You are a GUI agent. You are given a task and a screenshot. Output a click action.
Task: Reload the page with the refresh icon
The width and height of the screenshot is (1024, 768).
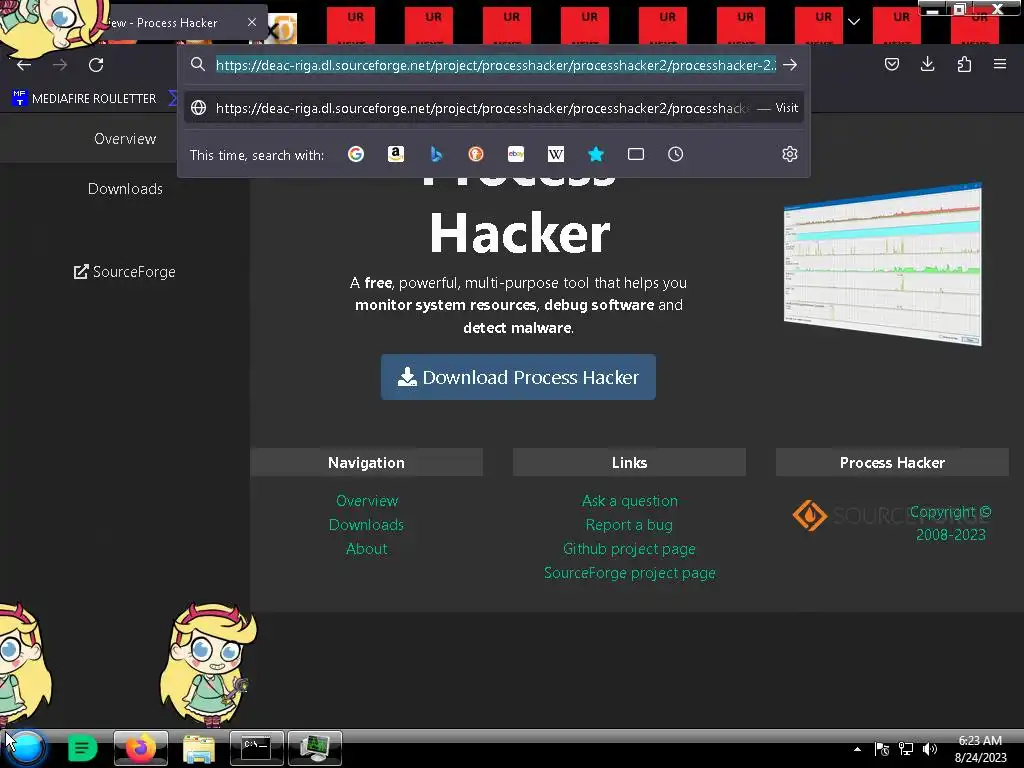tap(96, 65)
